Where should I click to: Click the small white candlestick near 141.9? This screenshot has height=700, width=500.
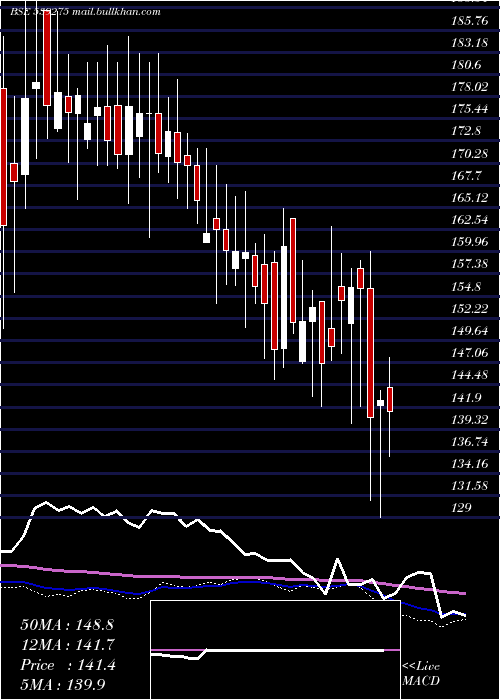[x=380, y=403]
